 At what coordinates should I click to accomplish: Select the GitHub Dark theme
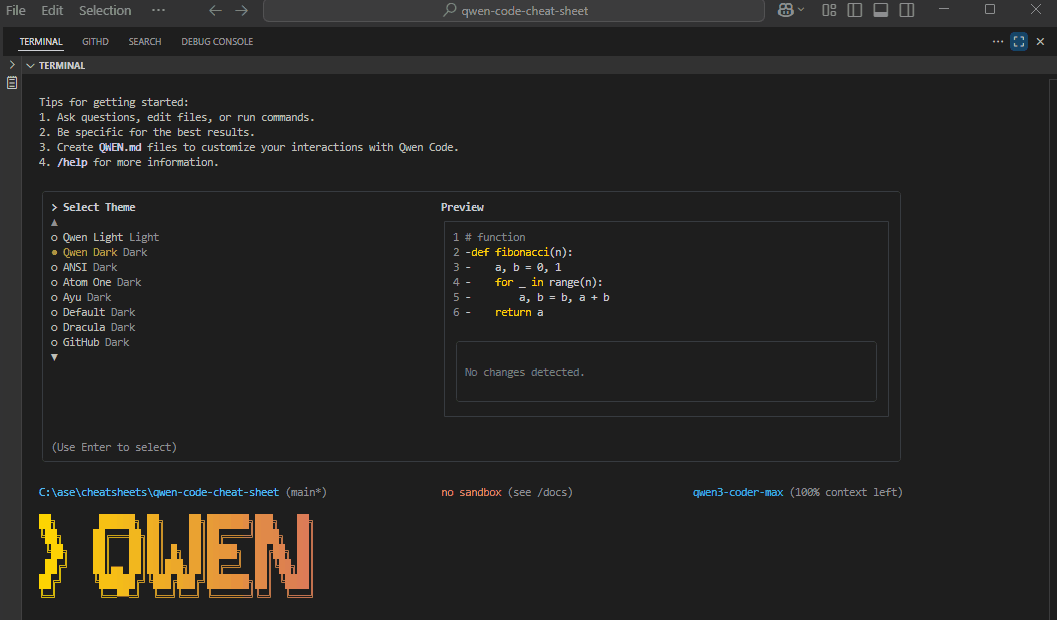point(90,342)
